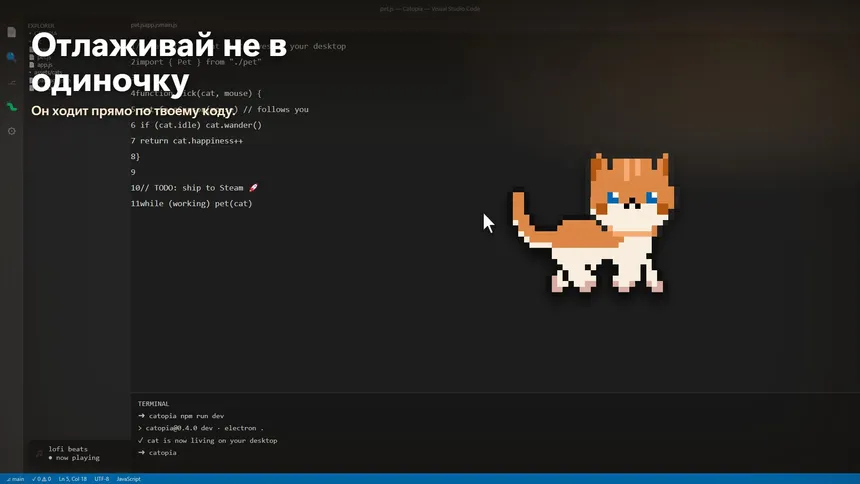The width and height of the screenshot is (860, 484).
Task: Click the pixel cat walking over code
Action: [592, 222]
